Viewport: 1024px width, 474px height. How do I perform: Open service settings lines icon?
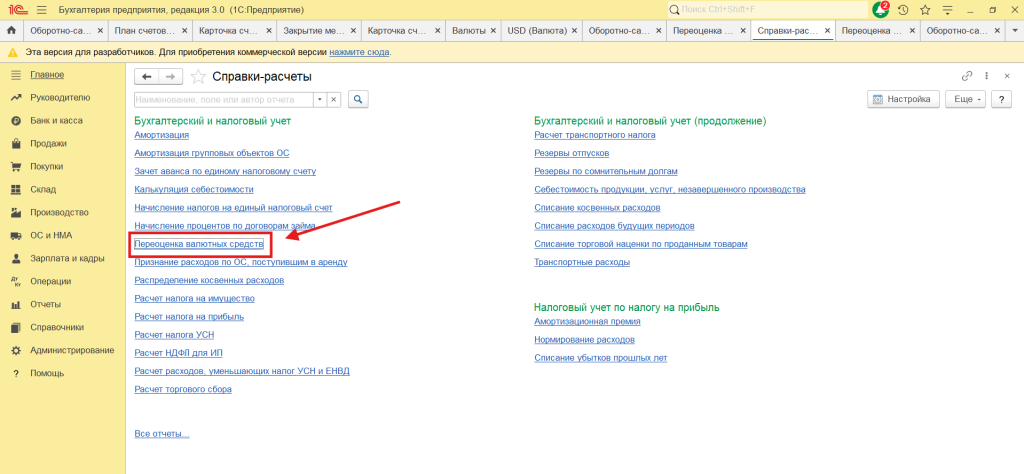pos(948,10)
